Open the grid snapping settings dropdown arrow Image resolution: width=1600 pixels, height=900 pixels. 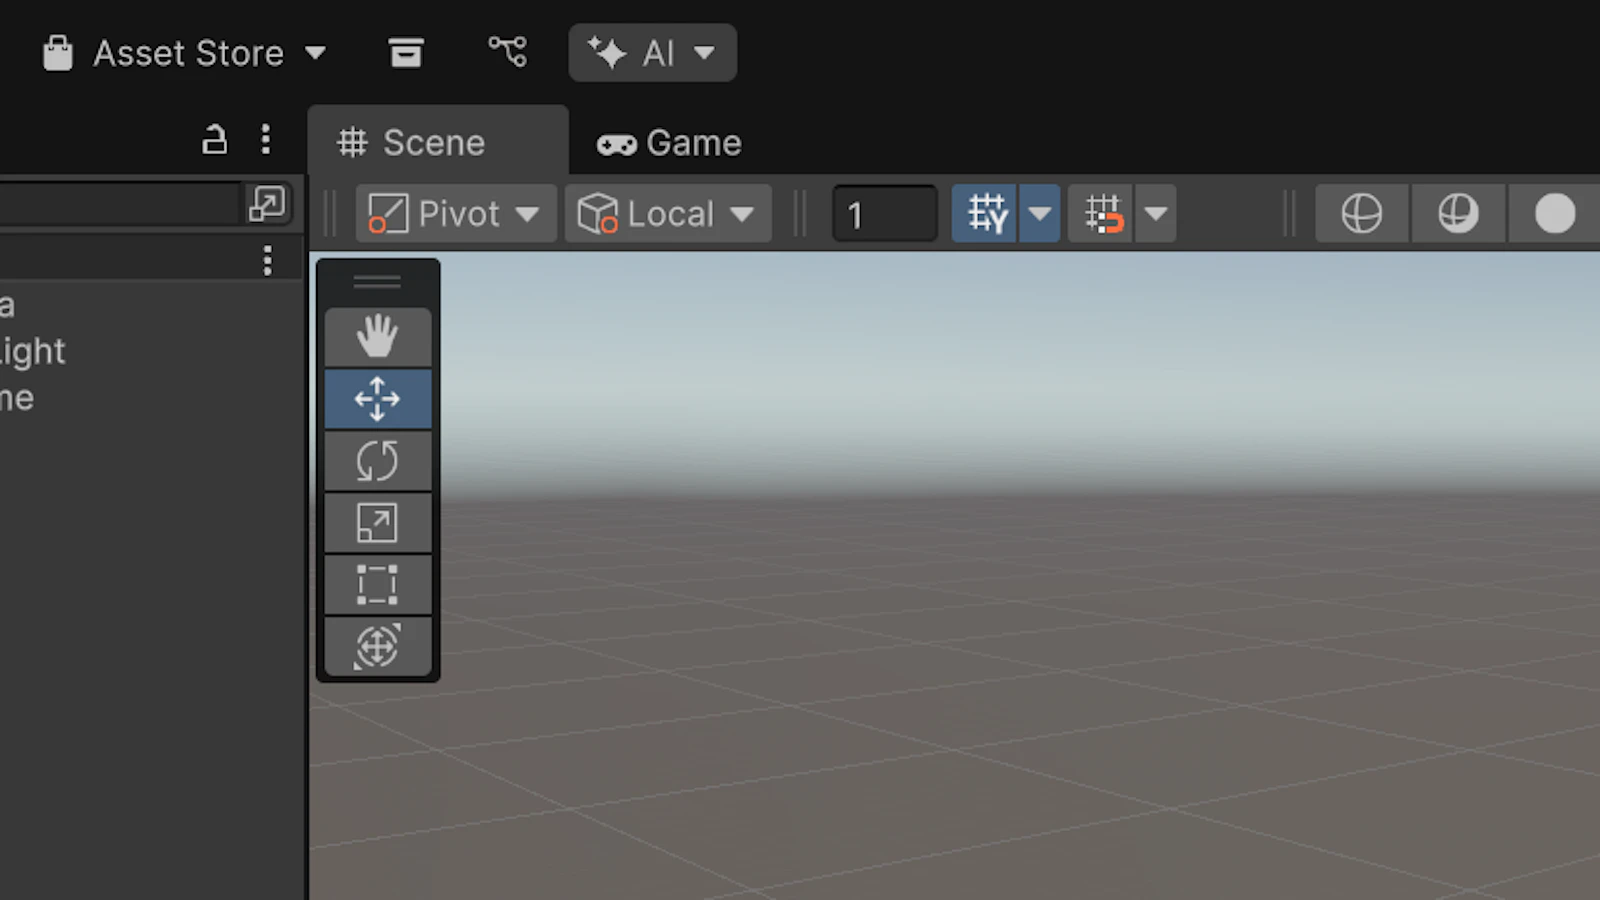point(1156,213)
